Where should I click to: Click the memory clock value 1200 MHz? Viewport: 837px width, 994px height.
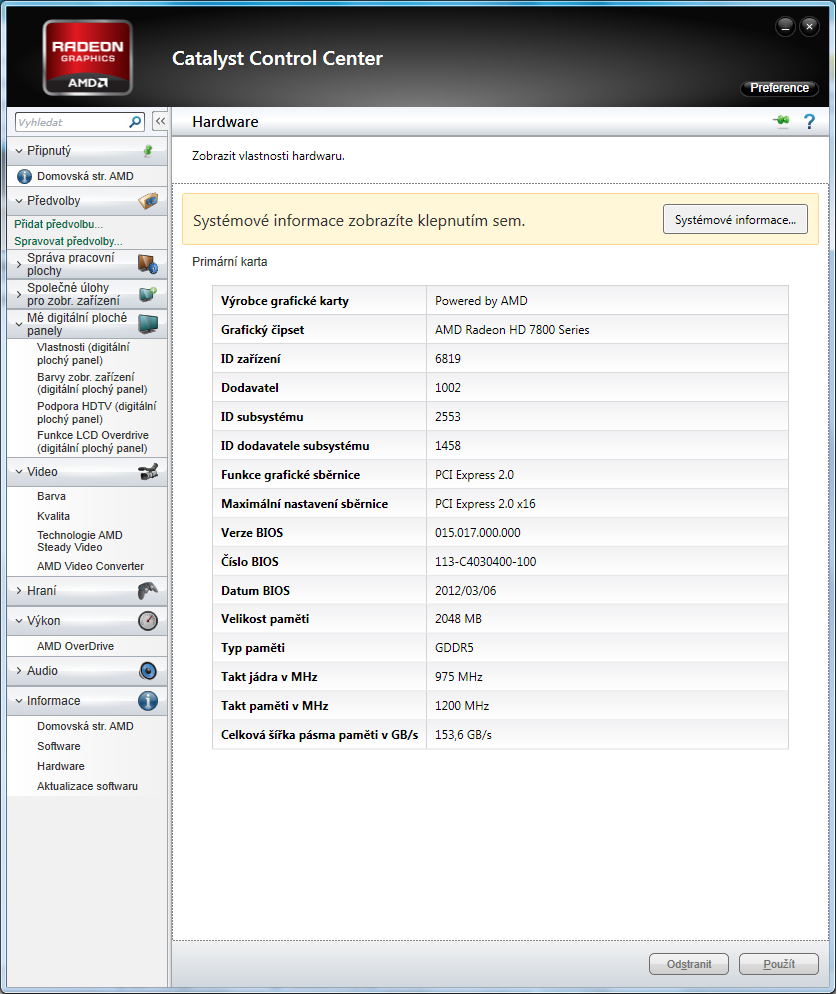462,706
